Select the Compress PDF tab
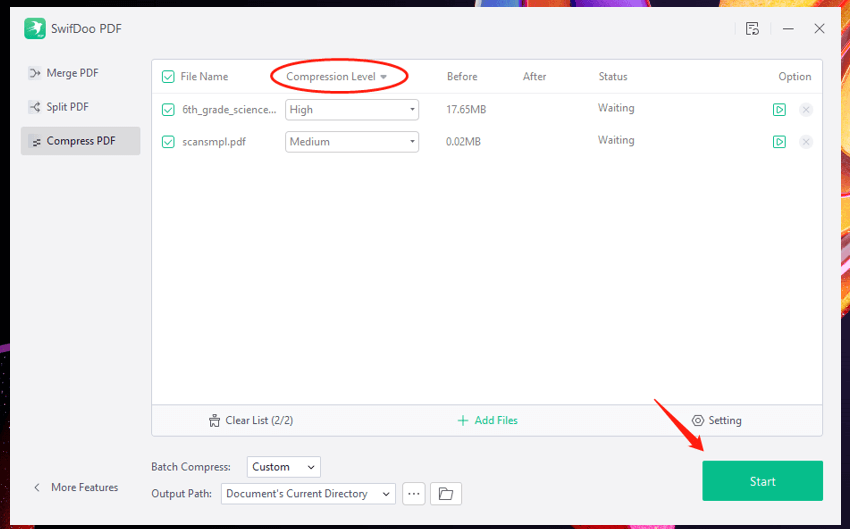850x529 pixels. (81, 141)
